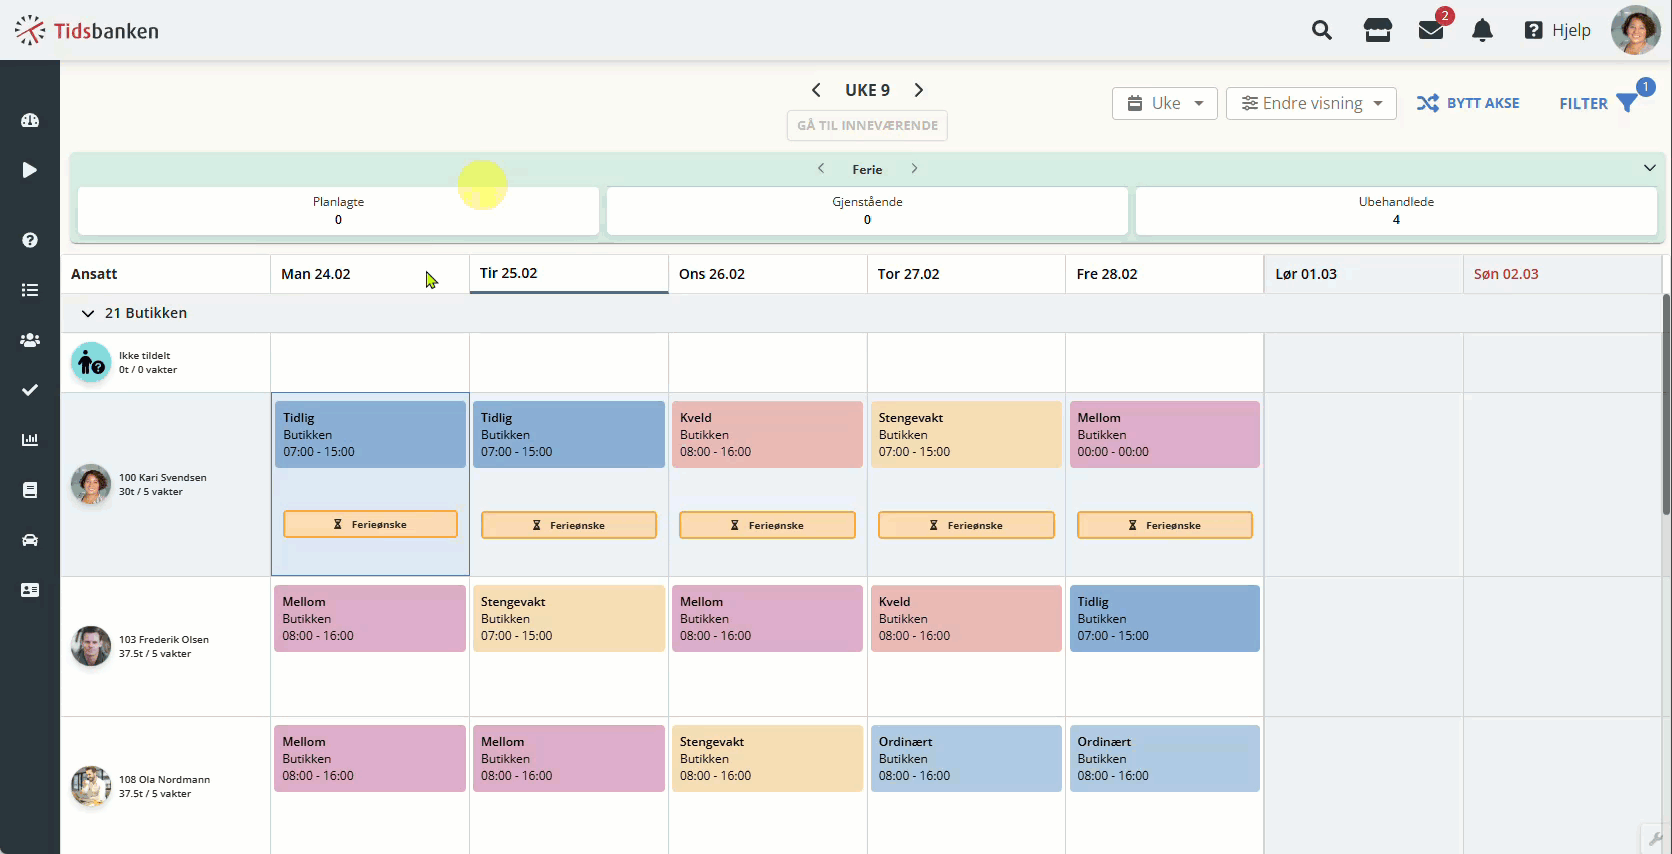Click the play icon in sidebar

pyautogui.click(x=30, y=170)
